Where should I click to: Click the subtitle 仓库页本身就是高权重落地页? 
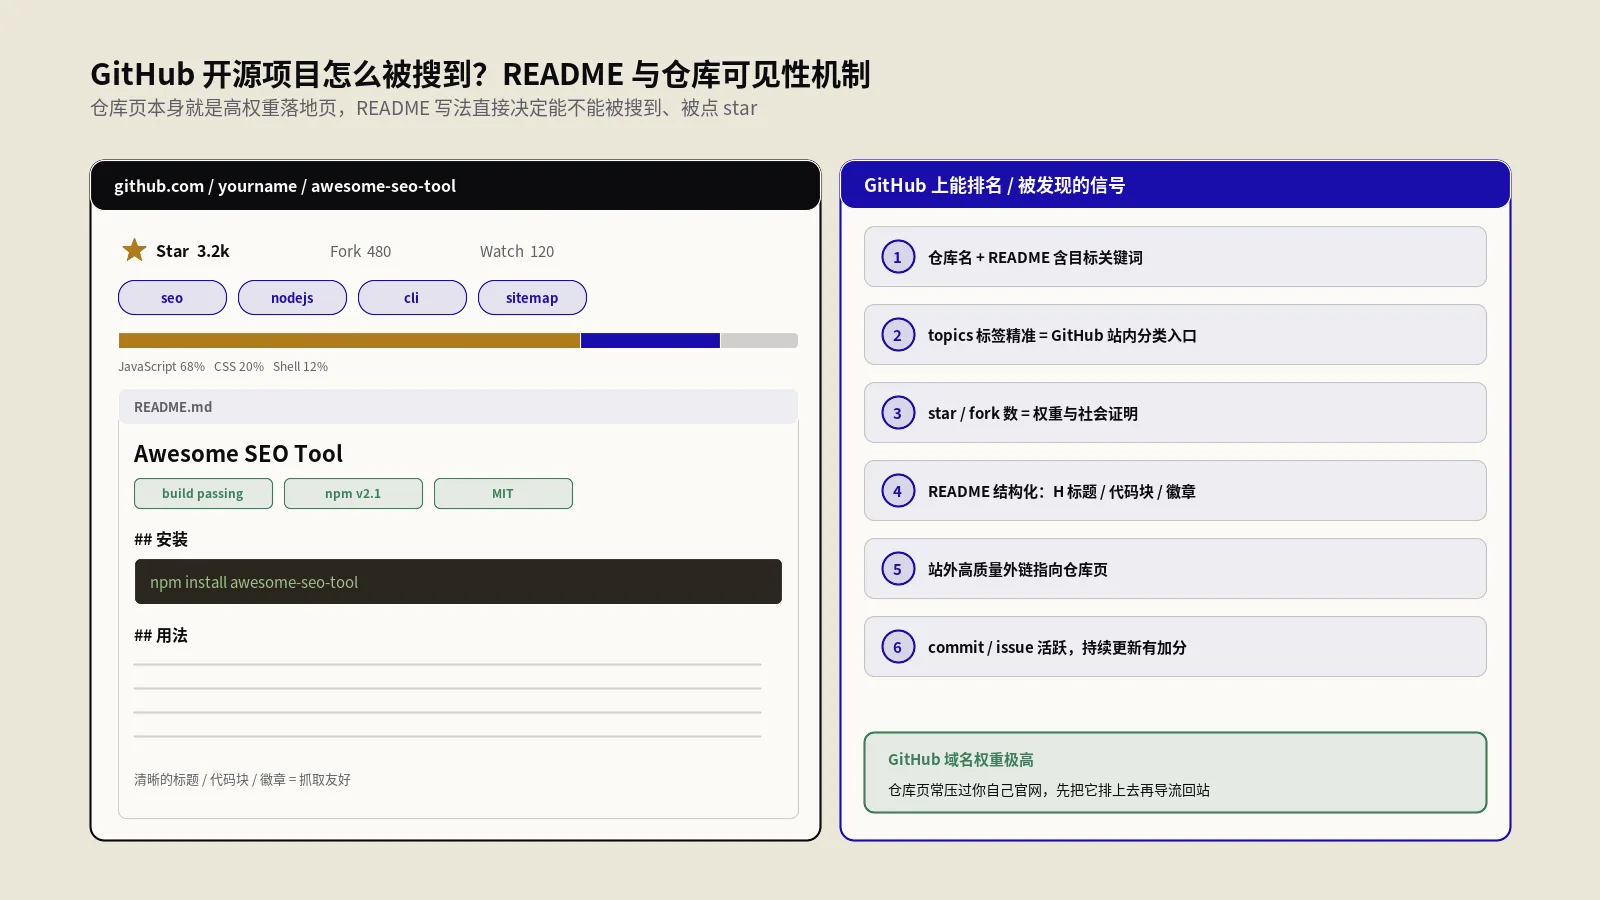pos(423,108)
